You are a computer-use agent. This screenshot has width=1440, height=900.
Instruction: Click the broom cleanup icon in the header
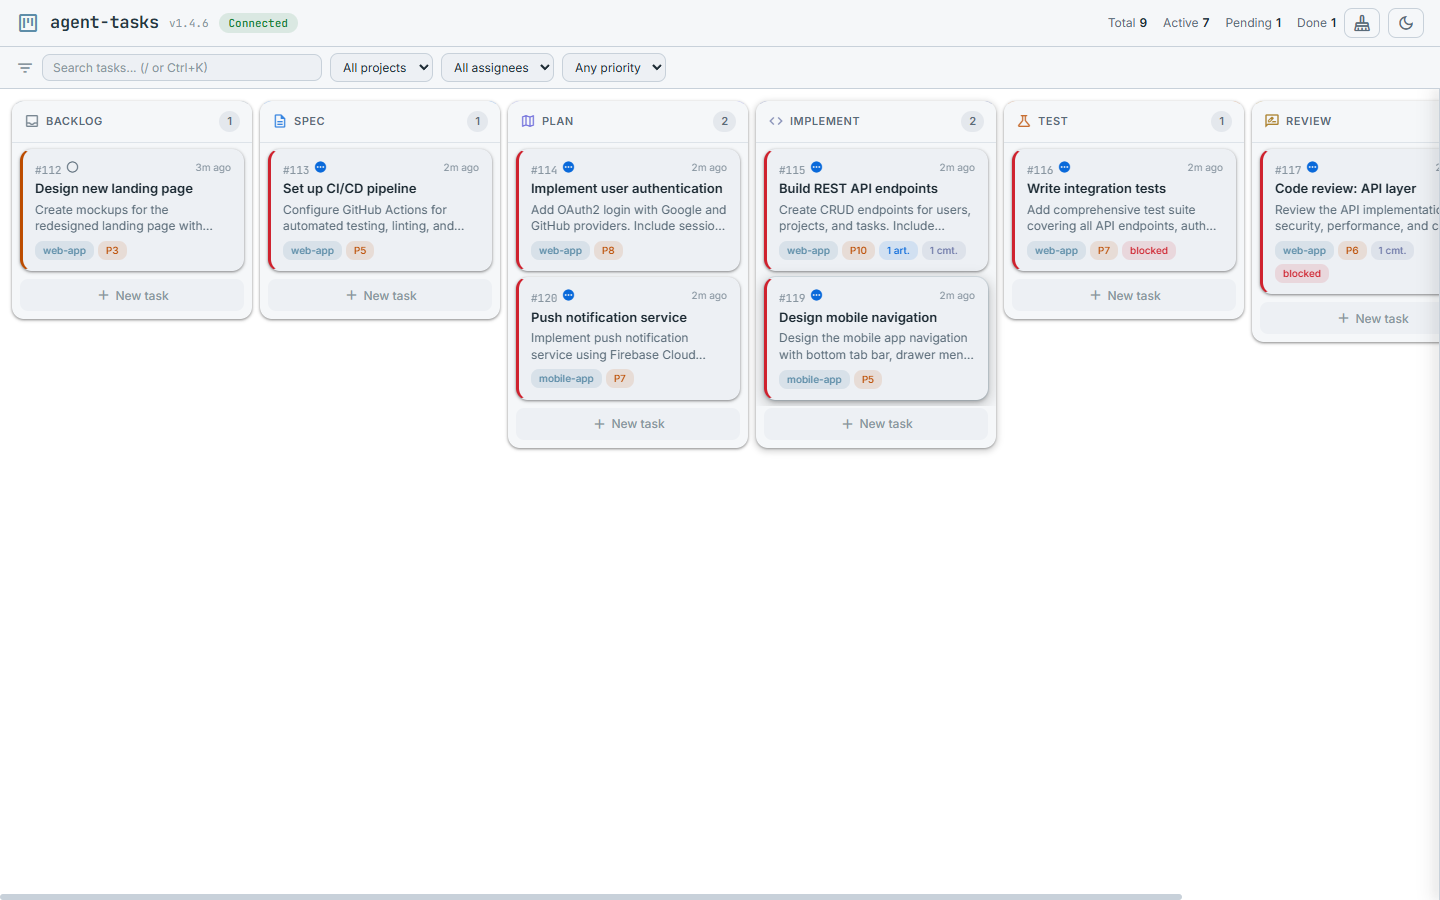coord(1361,22)
